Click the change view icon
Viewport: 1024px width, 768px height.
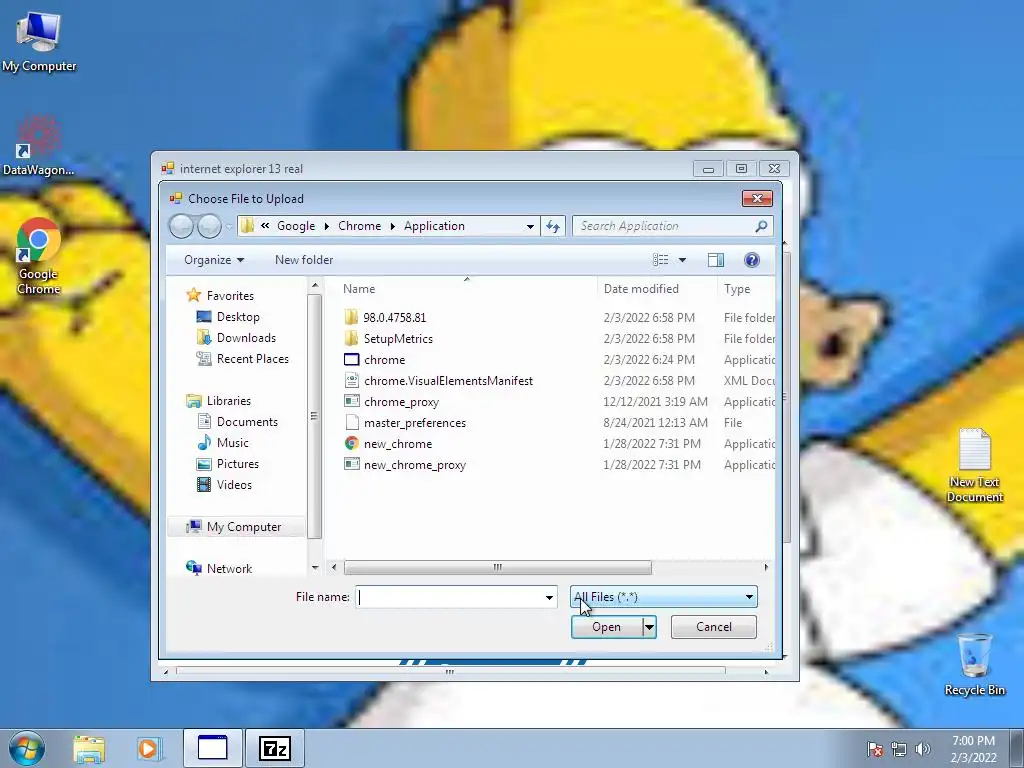[660, 260]
